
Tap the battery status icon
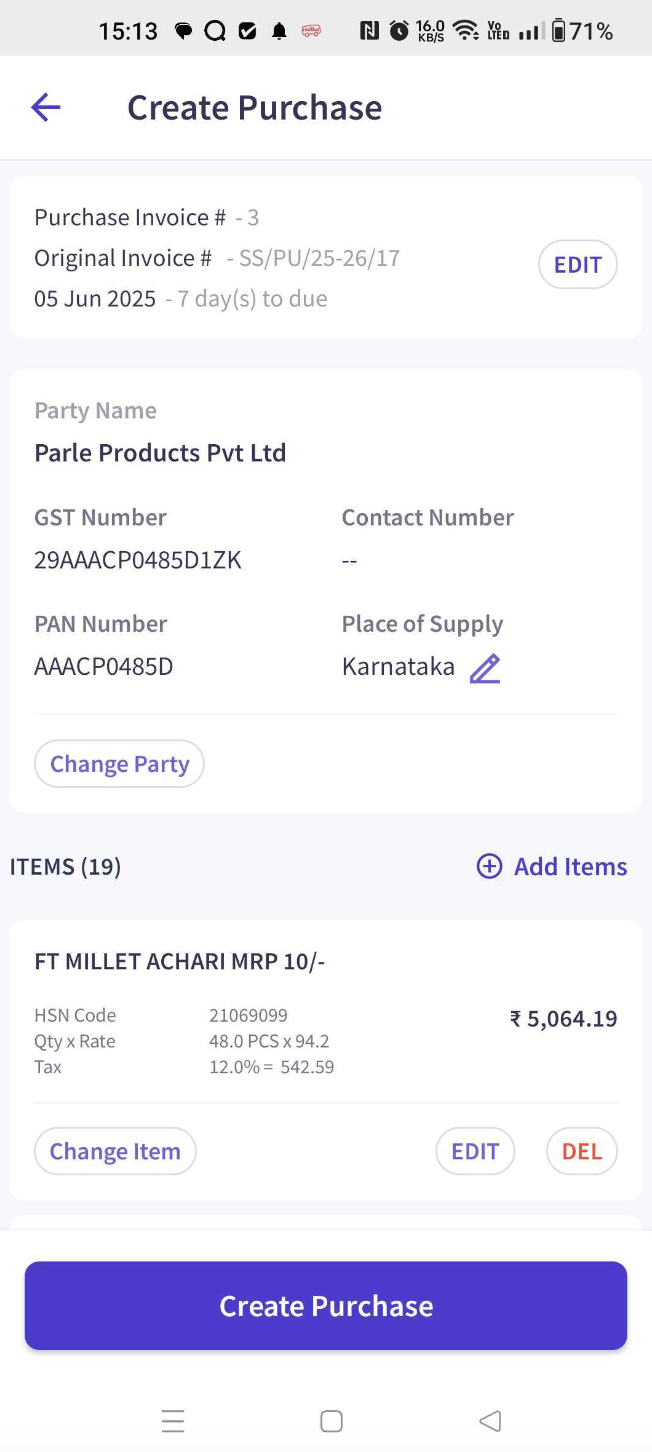point(558,31)
